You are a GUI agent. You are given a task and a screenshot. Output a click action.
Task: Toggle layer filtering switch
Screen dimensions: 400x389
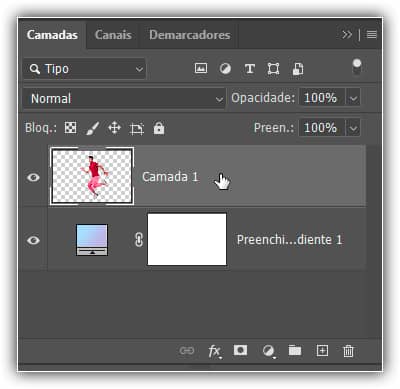point(357,67)
